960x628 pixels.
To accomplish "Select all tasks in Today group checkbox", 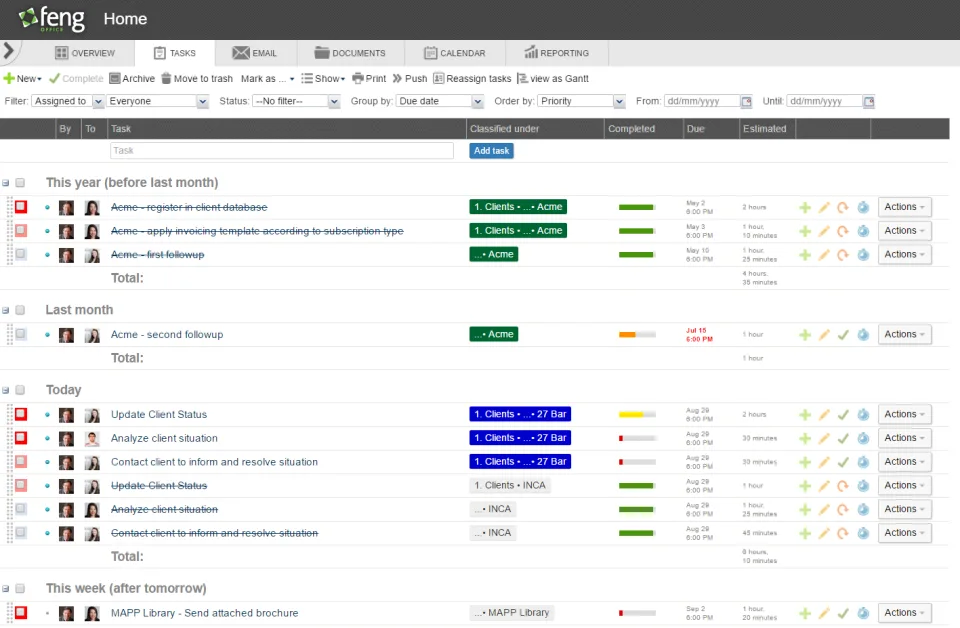I will click(20, 390).
